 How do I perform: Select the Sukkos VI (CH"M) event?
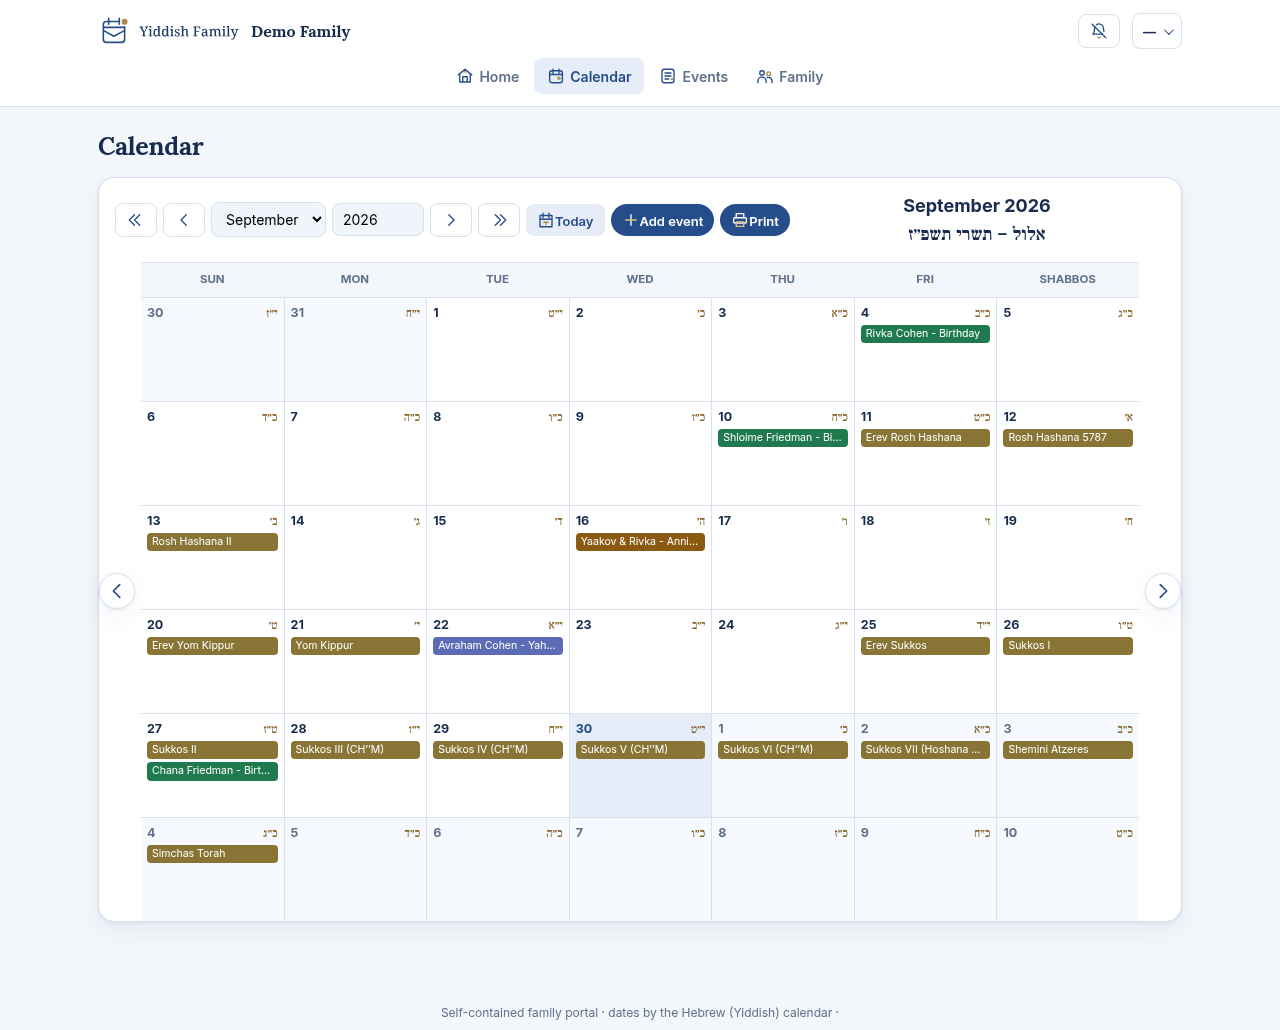pyautogui.click(x=783, y=750)
